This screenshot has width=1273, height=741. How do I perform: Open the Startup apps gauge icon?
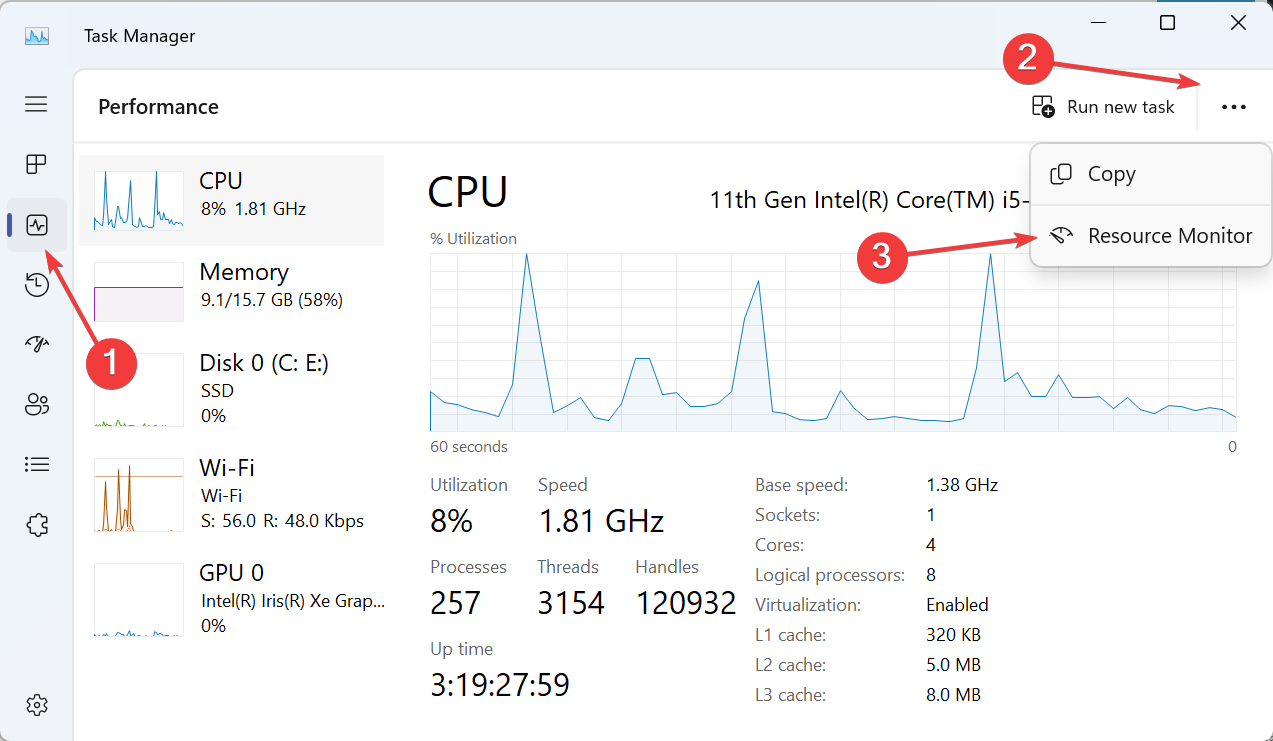tap(36, 345)
